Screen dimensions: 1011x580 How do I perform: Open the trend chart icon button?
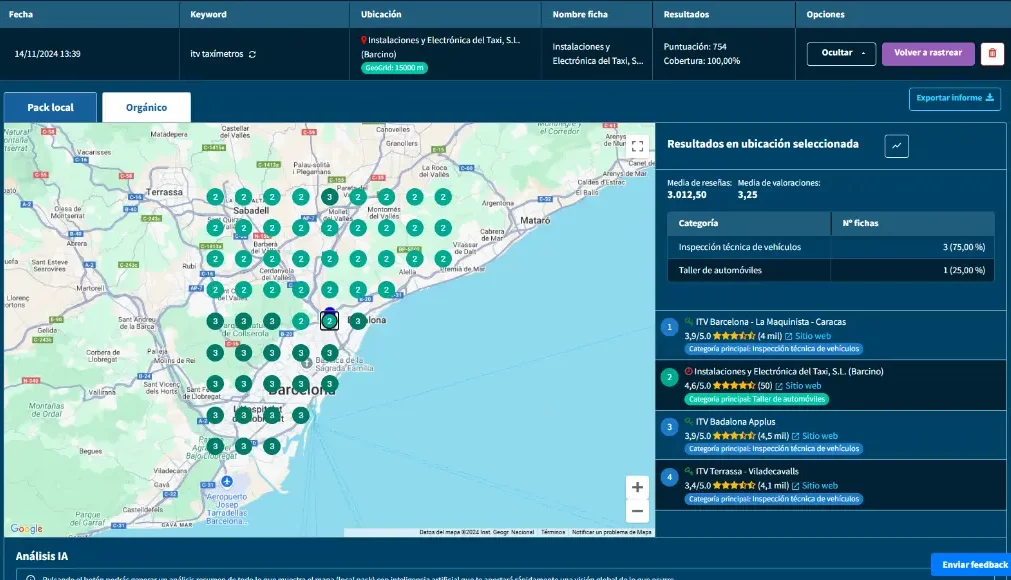click(x=896, y=145)
